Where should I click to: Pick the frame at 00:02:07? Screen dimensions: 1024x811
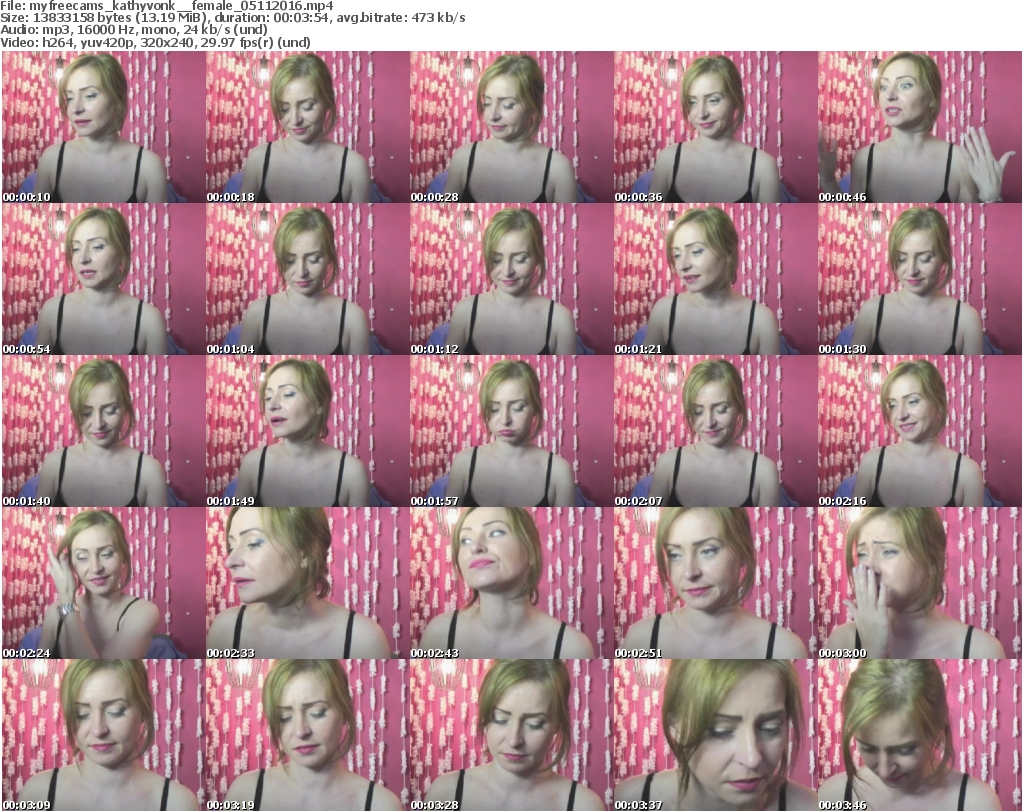coord(716,432)
